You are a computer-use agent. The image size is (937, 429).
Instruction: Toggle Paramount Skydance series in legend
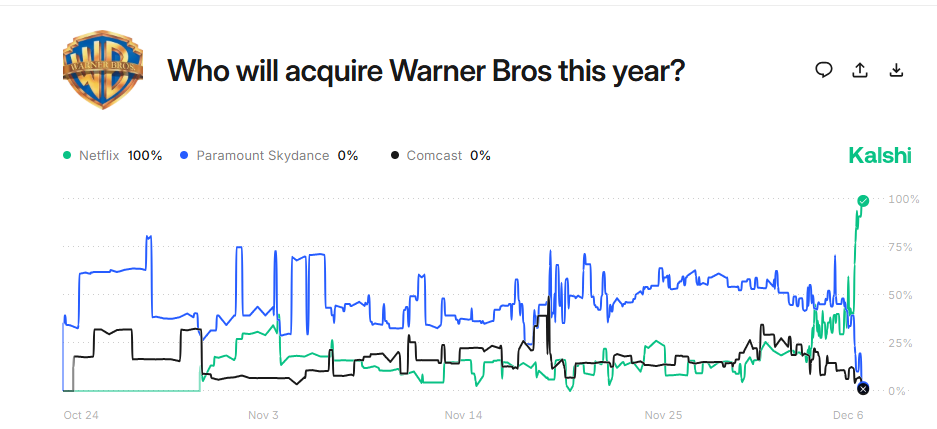(x=262, y=156)
